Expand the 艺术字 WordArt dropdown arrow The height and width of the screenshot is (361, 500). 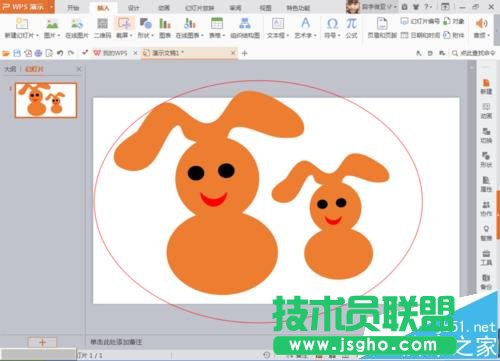(x=315, y=35)
